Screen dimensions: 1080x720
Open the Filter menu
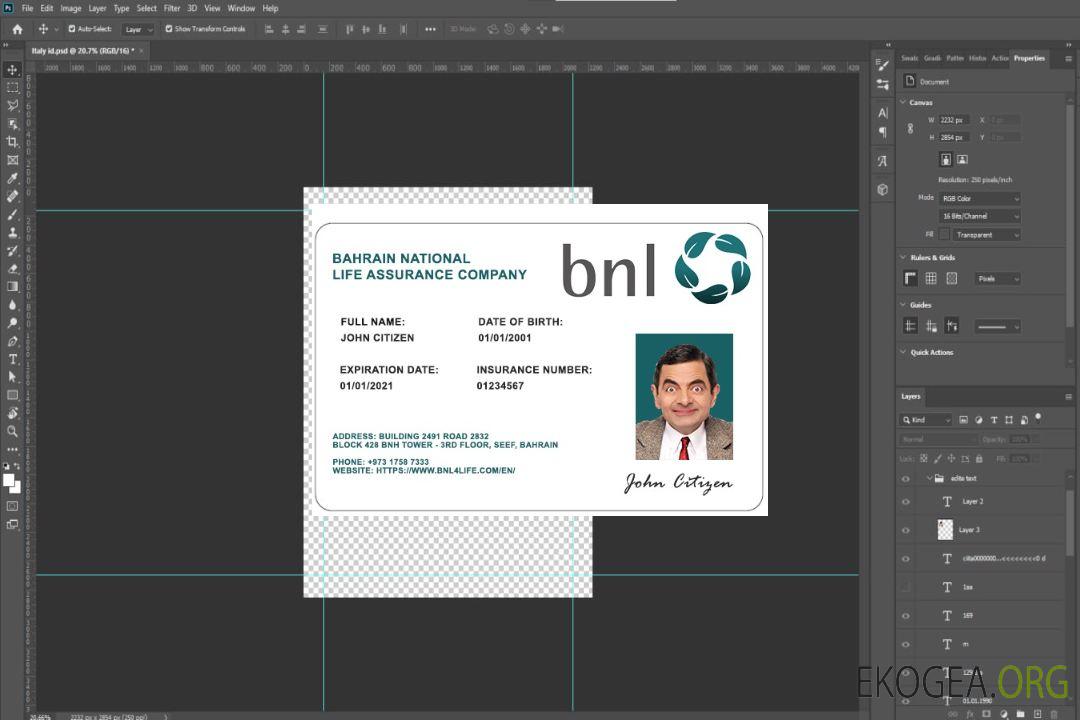coord(172,8)
